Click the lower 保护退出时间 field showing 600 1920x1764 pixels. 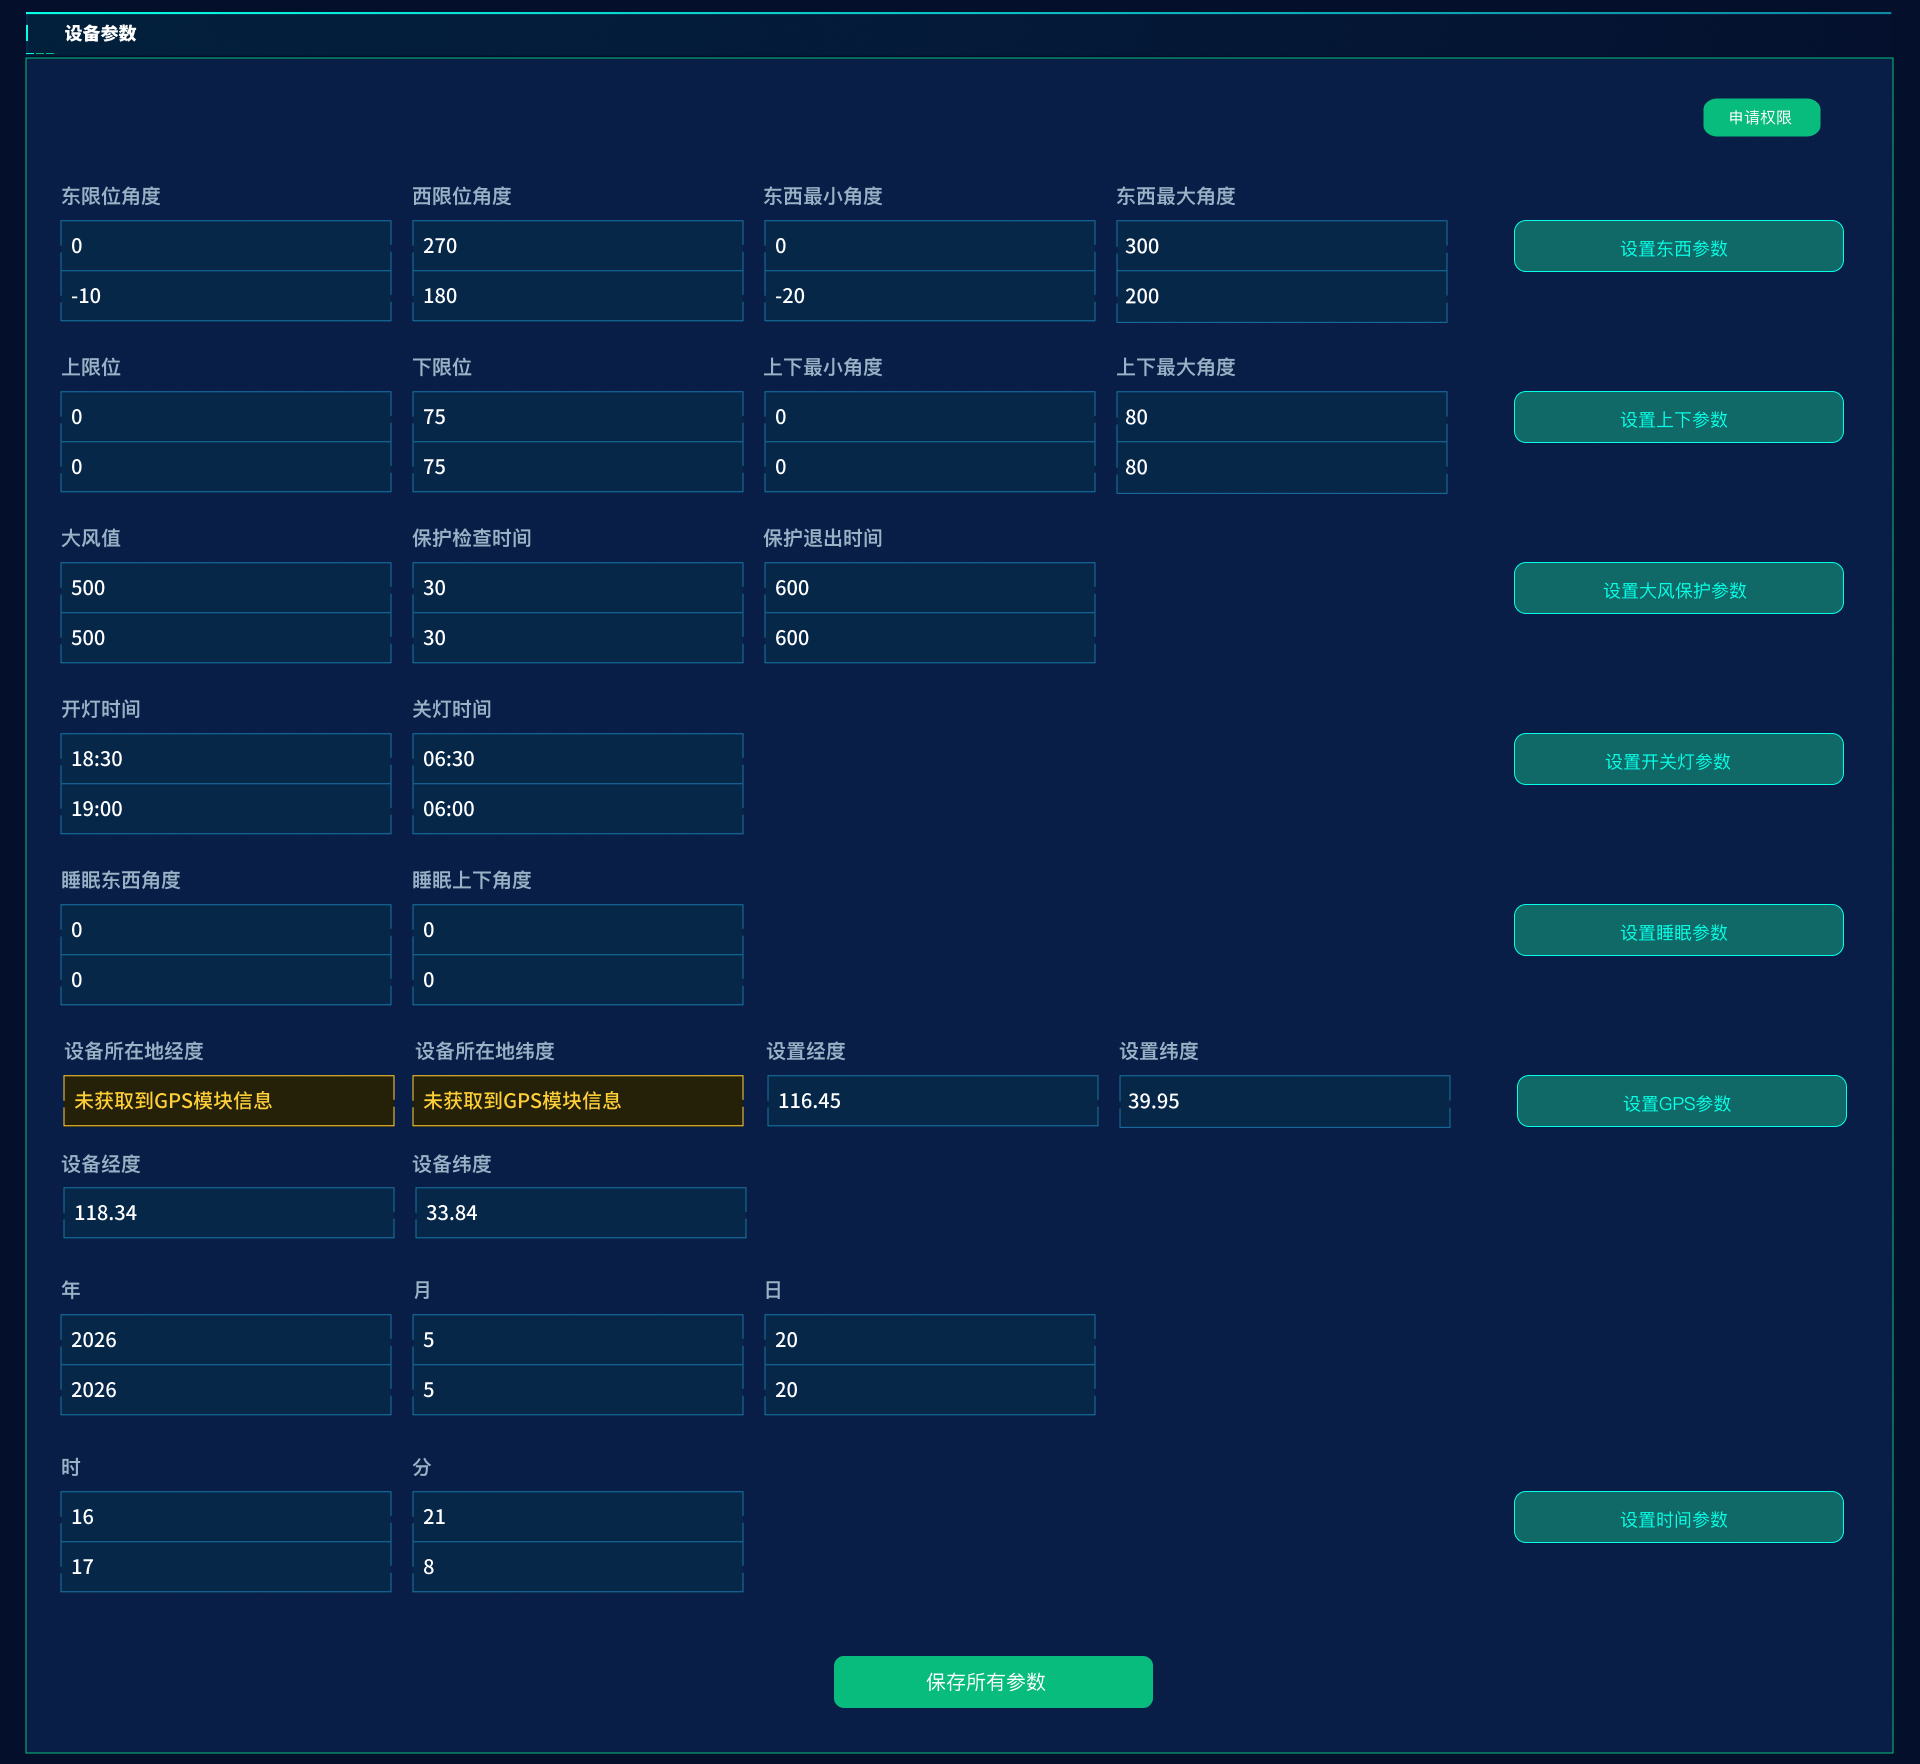click(930, 638)
